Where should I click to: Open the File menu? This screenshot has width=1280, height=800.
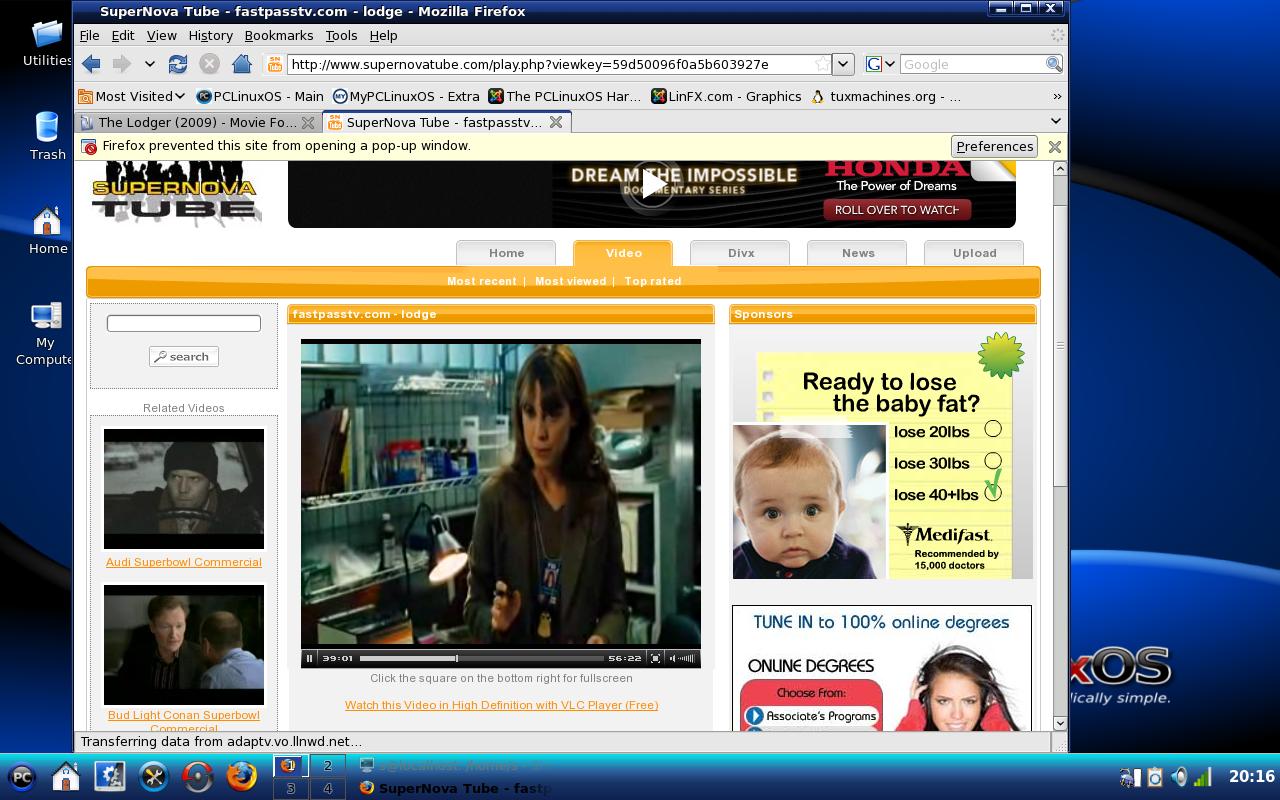point(89,35)
